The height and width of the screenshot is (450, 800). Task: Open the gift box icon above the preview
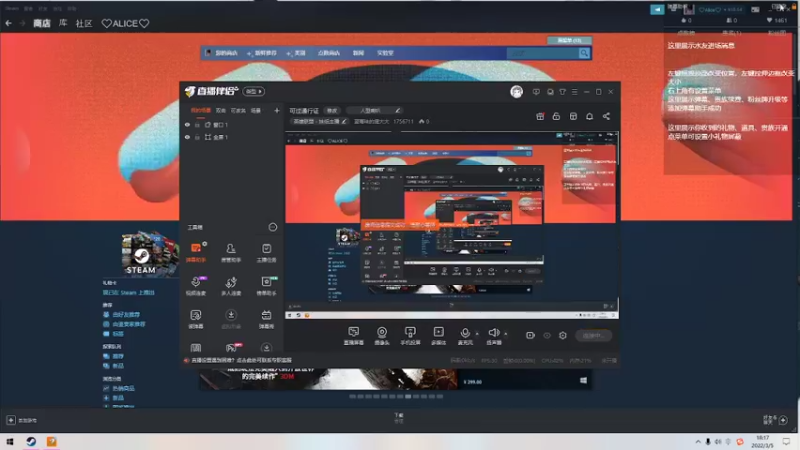[x=540, y=117]
